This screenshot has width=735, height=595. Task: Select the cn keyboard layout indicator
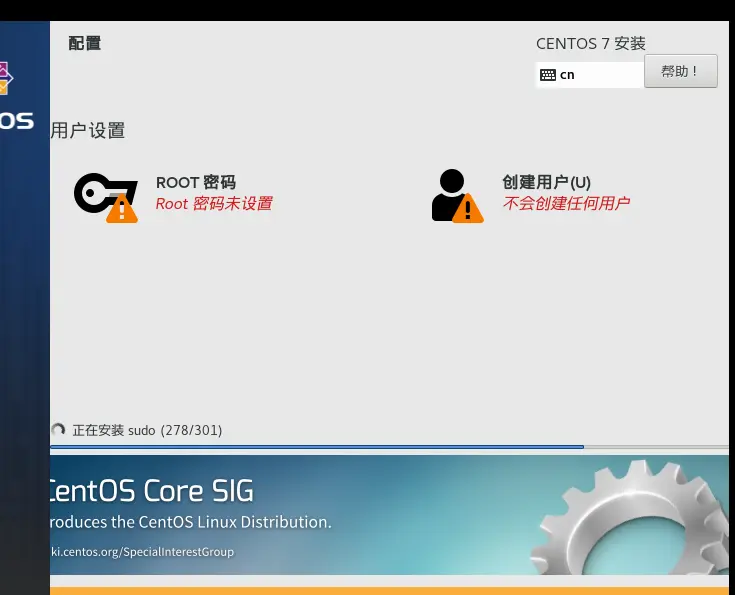tap(590, 75)
